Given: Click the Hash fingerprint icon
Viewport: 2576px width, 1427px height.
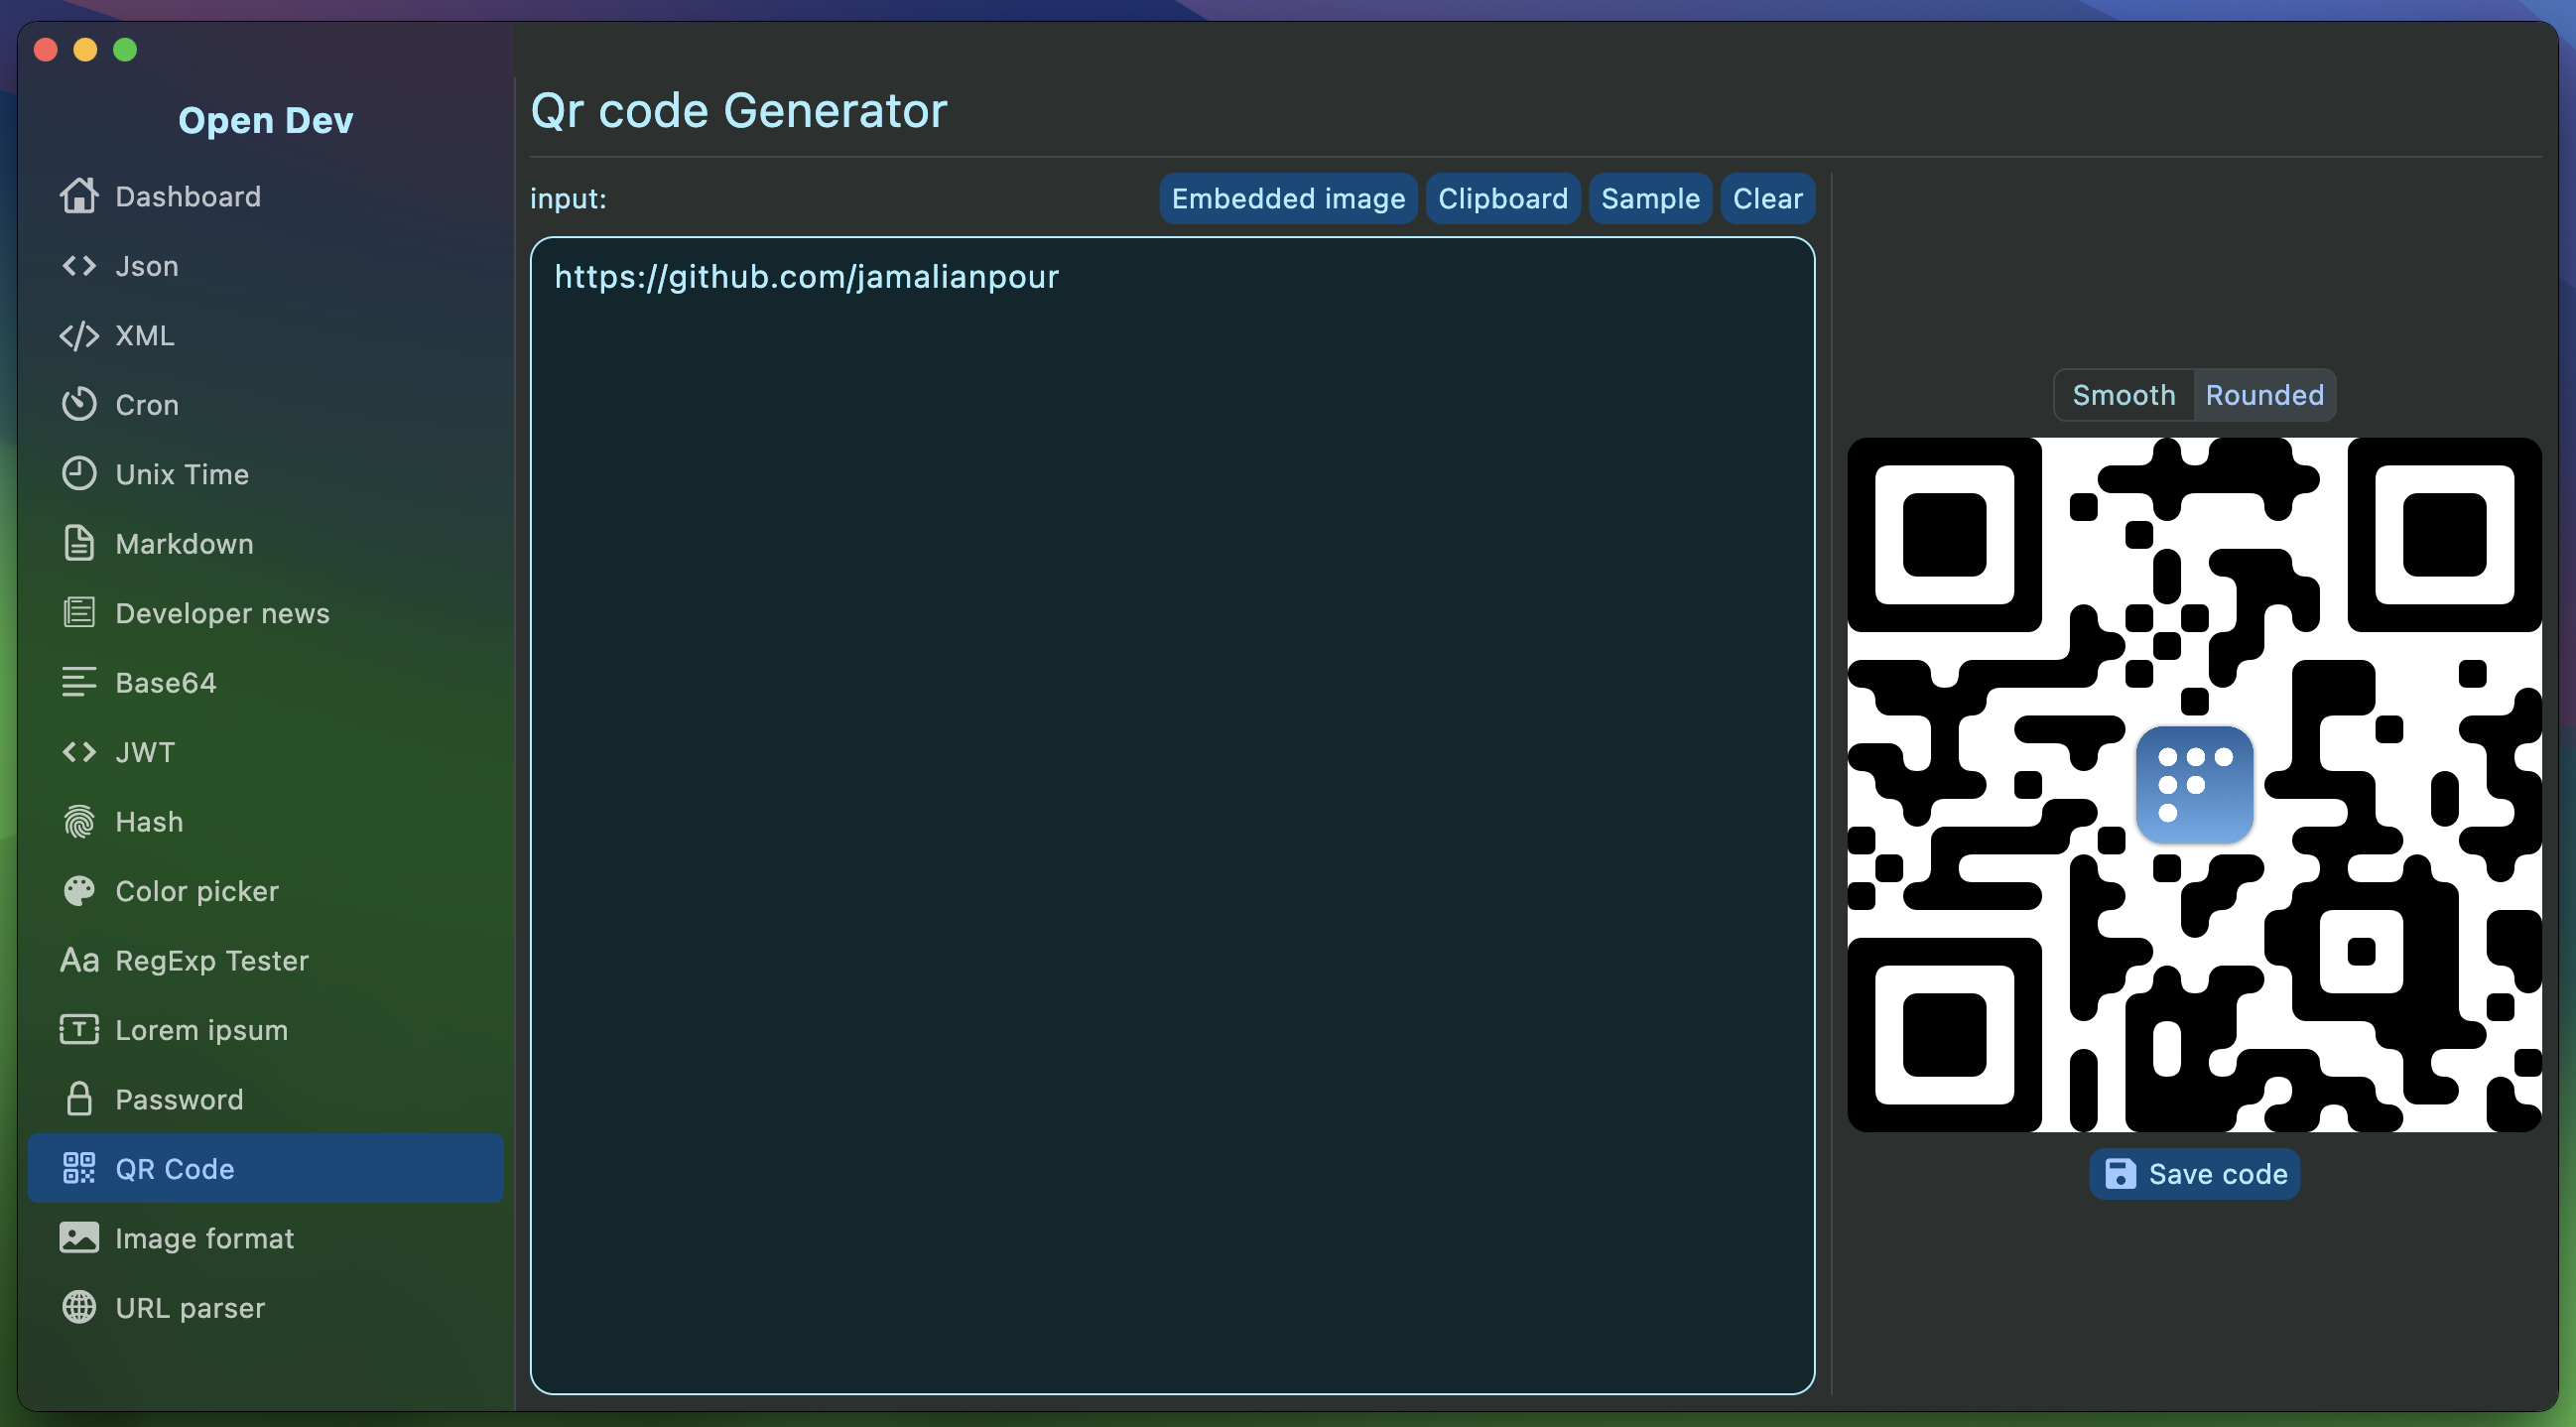Looking at the screenshot, I should point(79,821).
